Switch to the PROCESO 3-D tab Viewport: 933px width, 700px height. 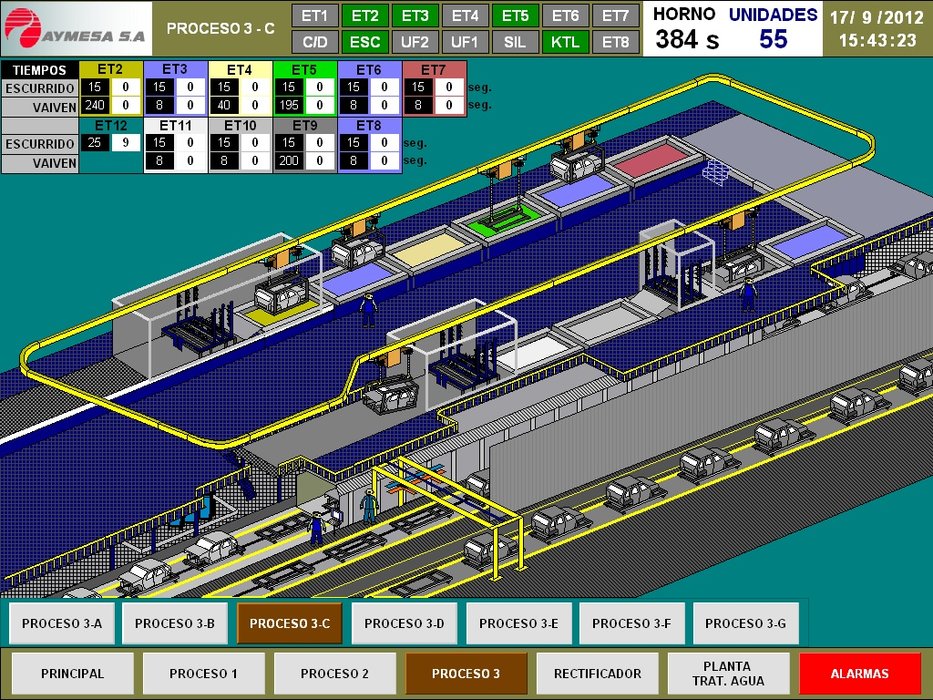pos(403,623)
